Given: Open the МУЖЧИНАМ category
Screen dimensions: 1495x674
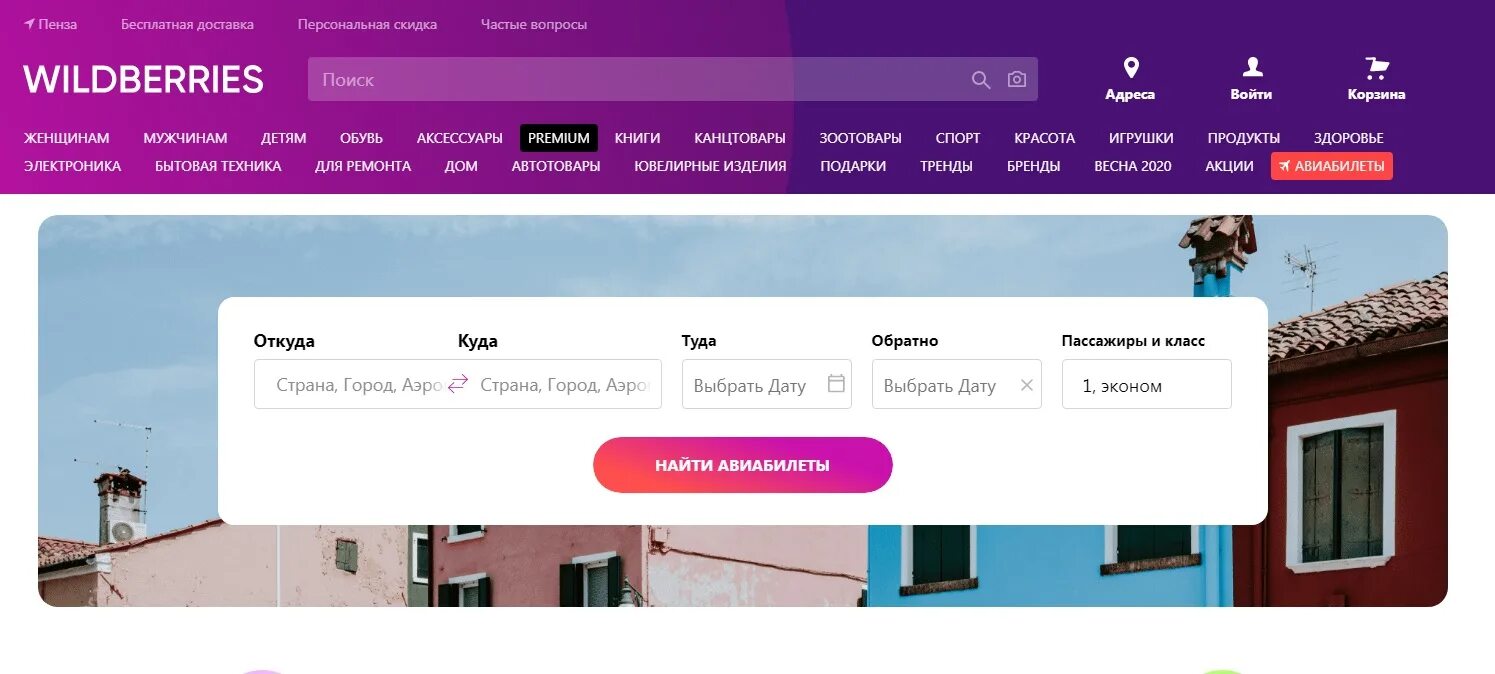Looking at the screenshot, I should [x=185, y=138].
